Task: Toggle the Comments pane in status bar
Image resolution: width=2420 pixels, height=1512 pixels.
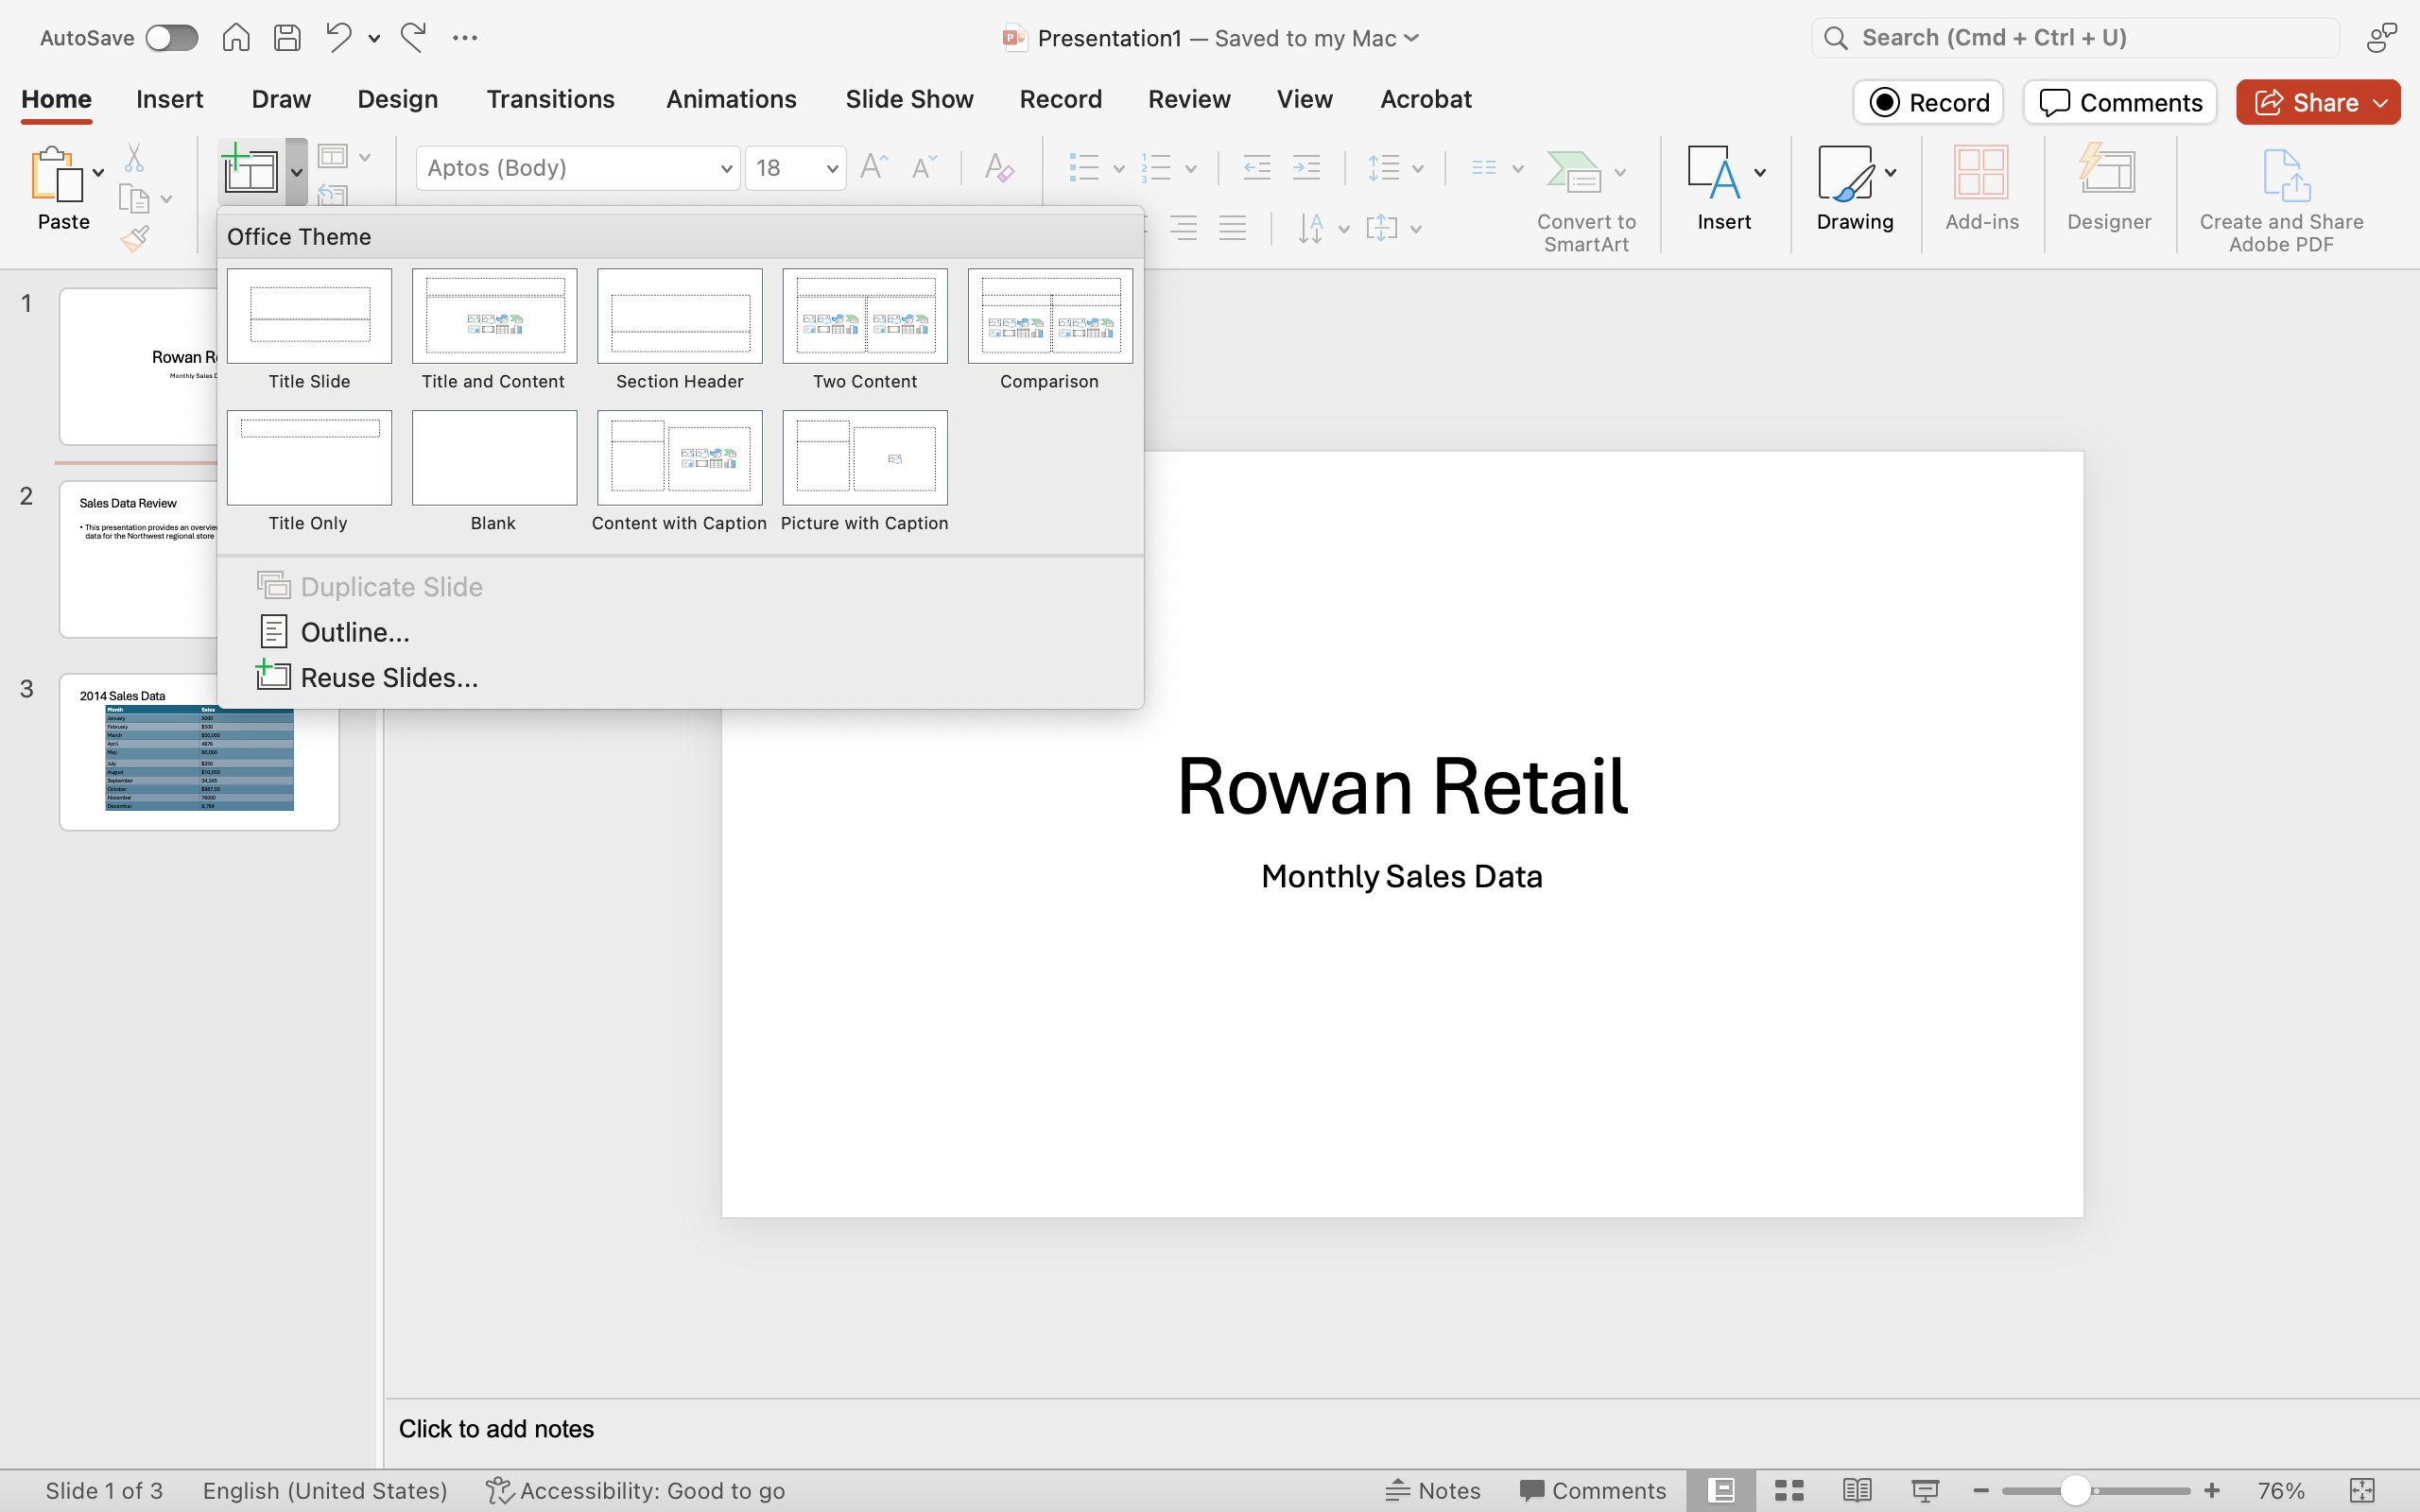Action: [x=1593, y=1490]
